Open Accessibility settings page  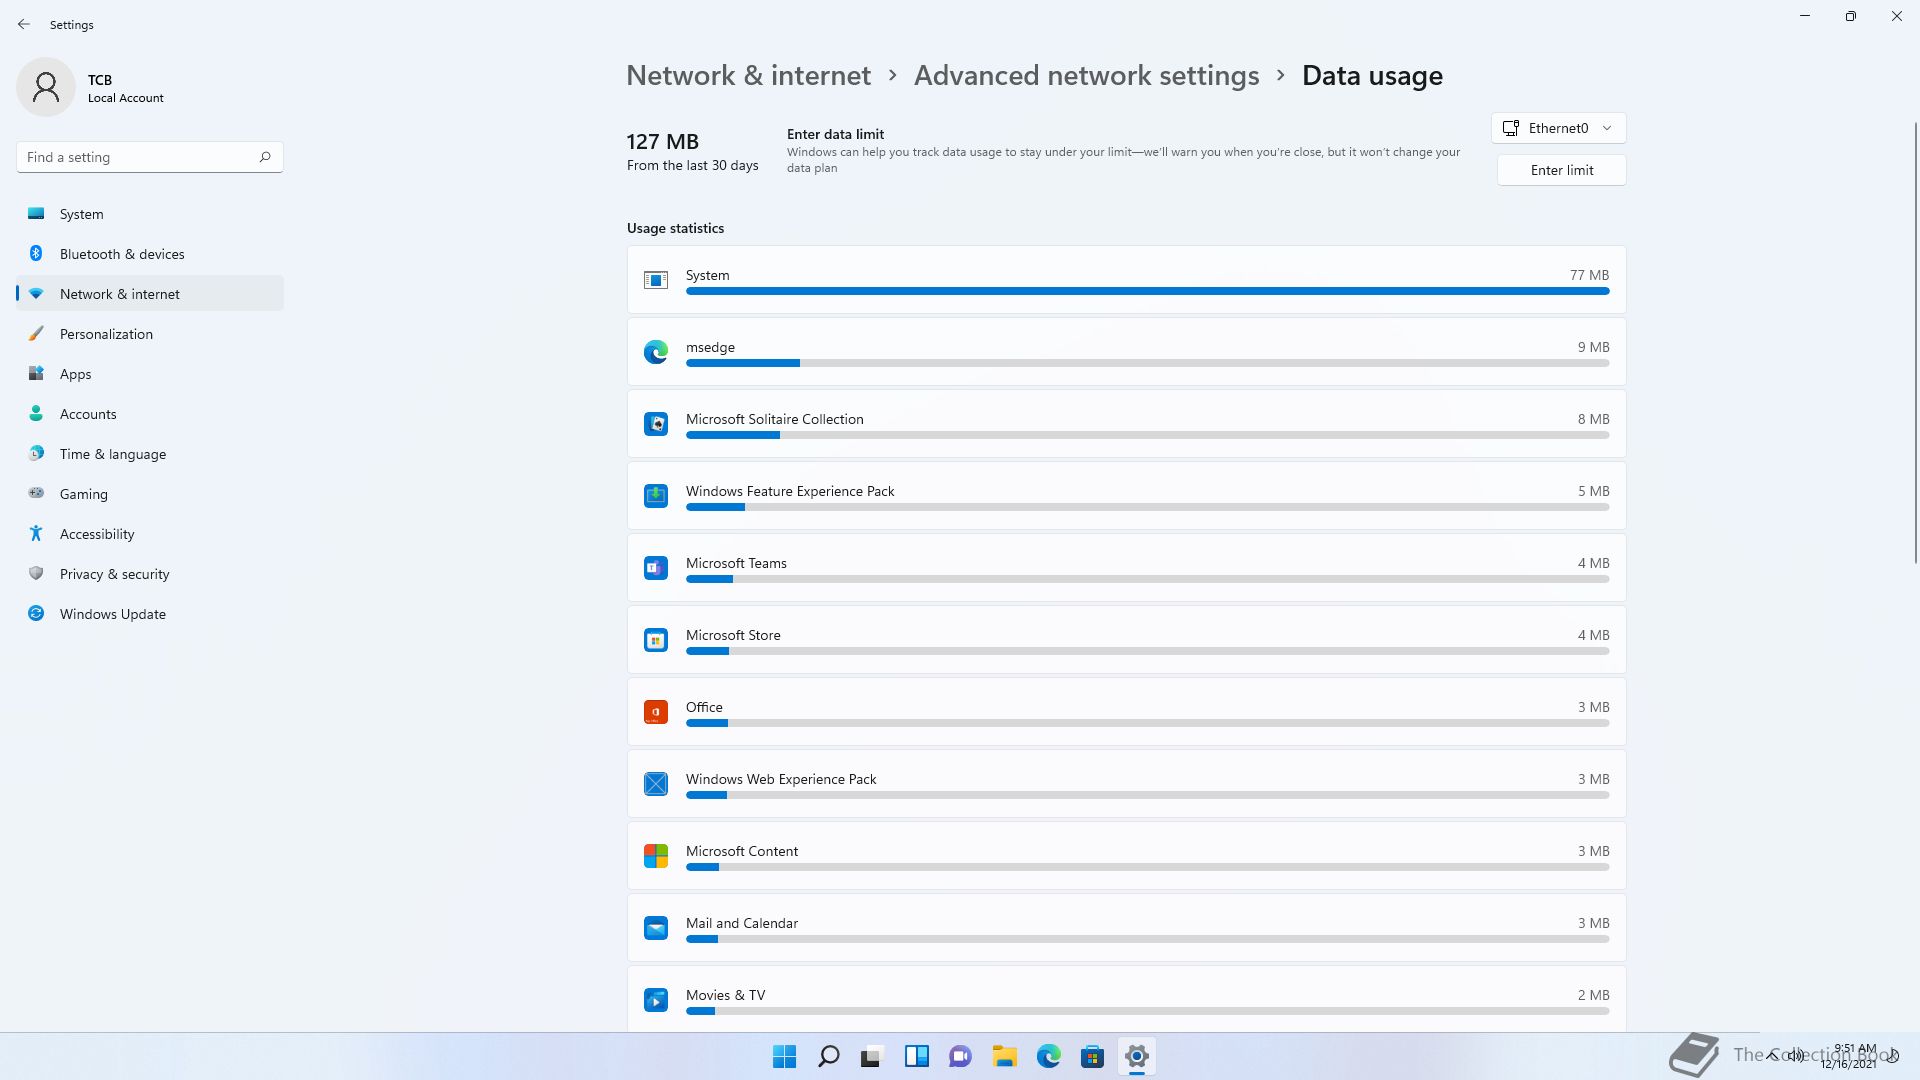150,533
